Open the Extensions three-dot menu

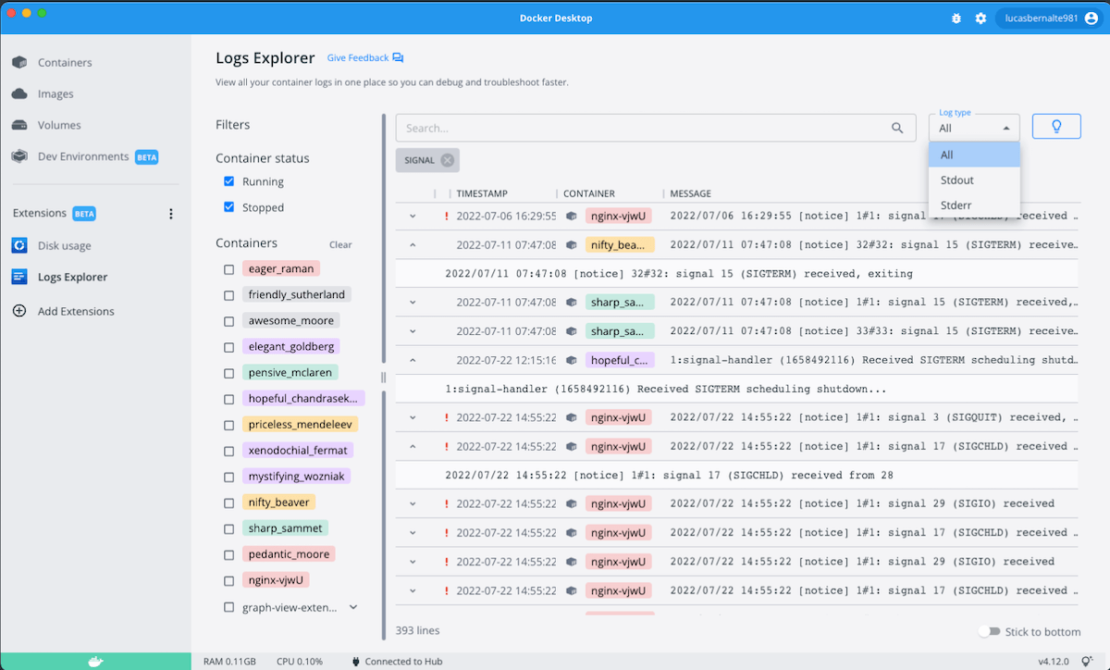pos(171,214)
